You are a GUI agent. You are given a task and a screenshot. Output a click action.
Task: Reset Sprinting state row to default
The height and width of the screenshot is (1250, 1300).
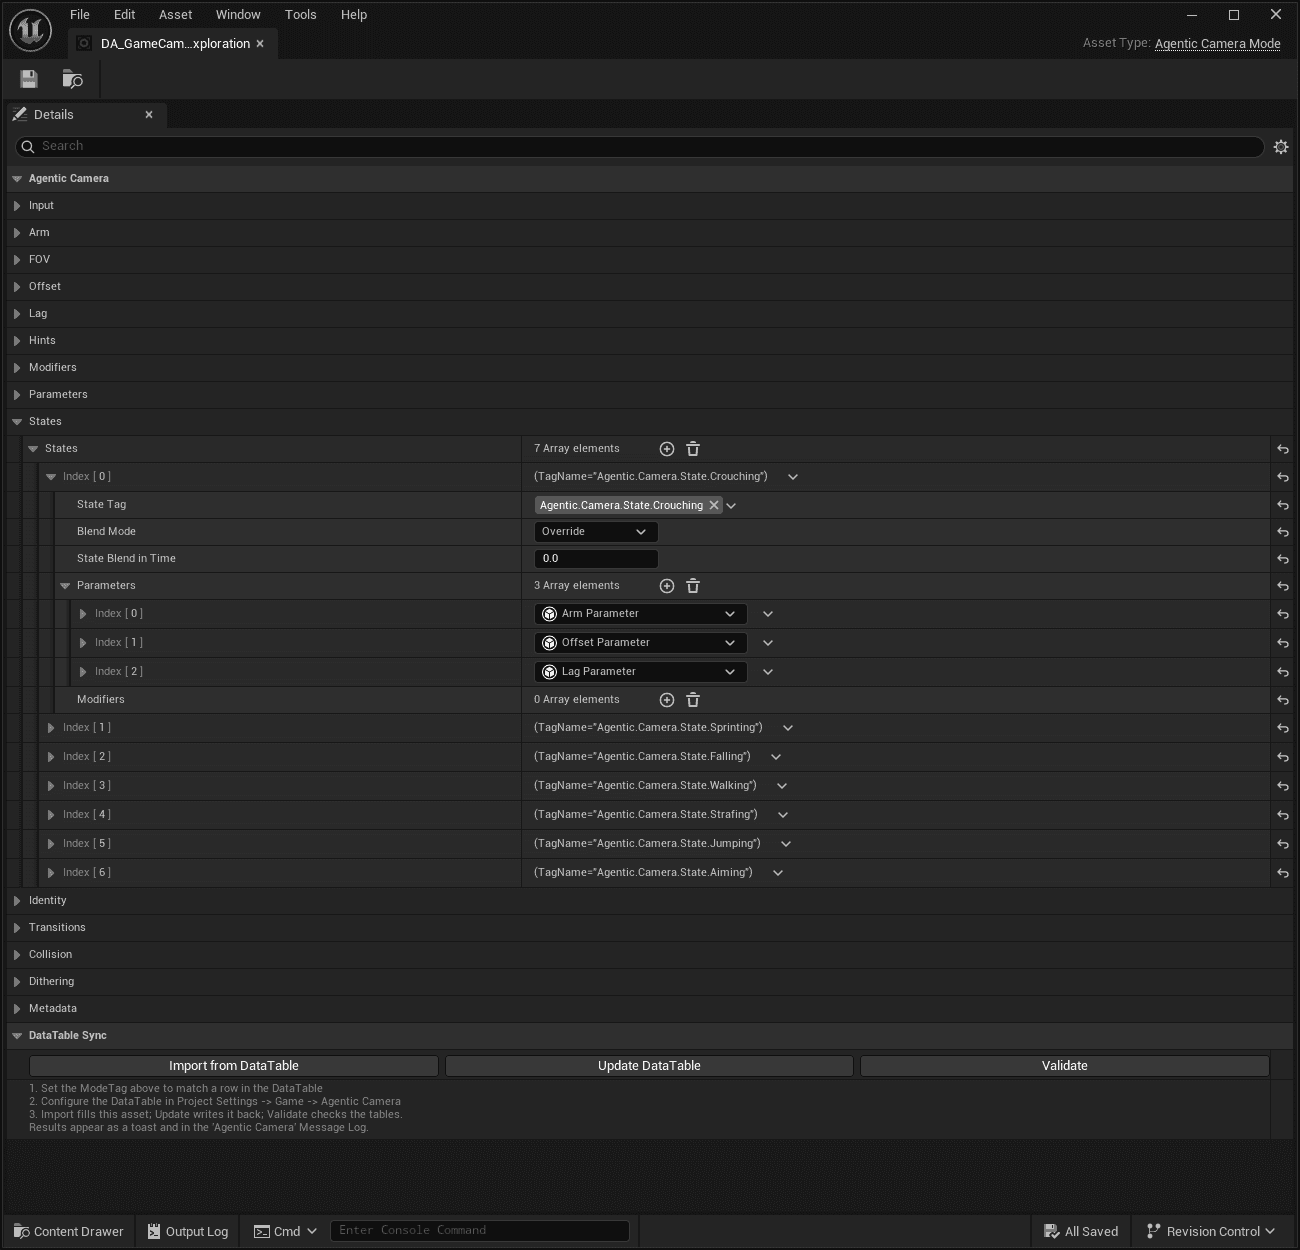(x=1282, y=728)
